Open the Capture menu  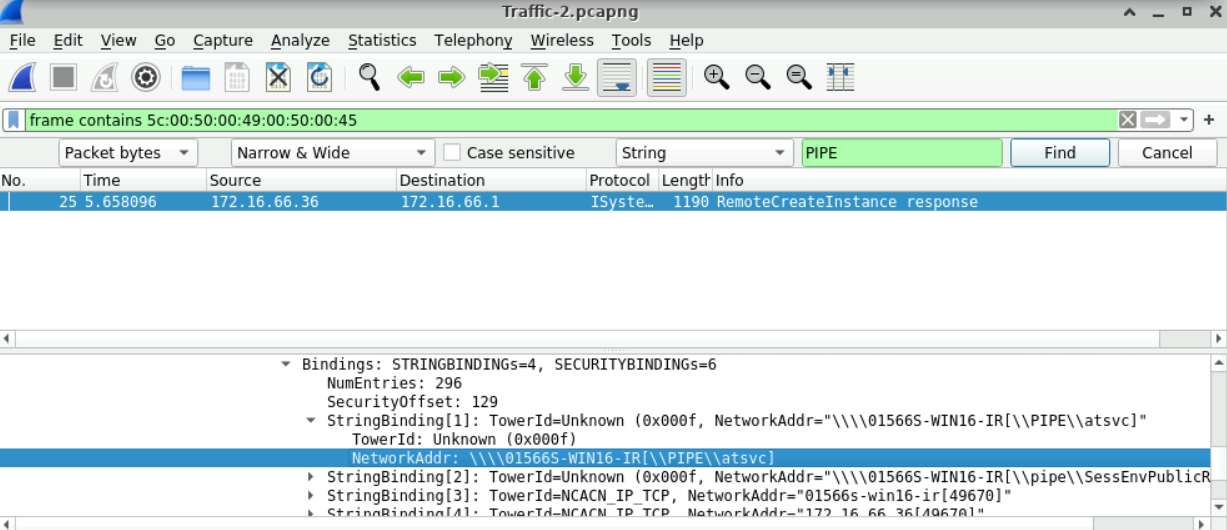point(223,40)
